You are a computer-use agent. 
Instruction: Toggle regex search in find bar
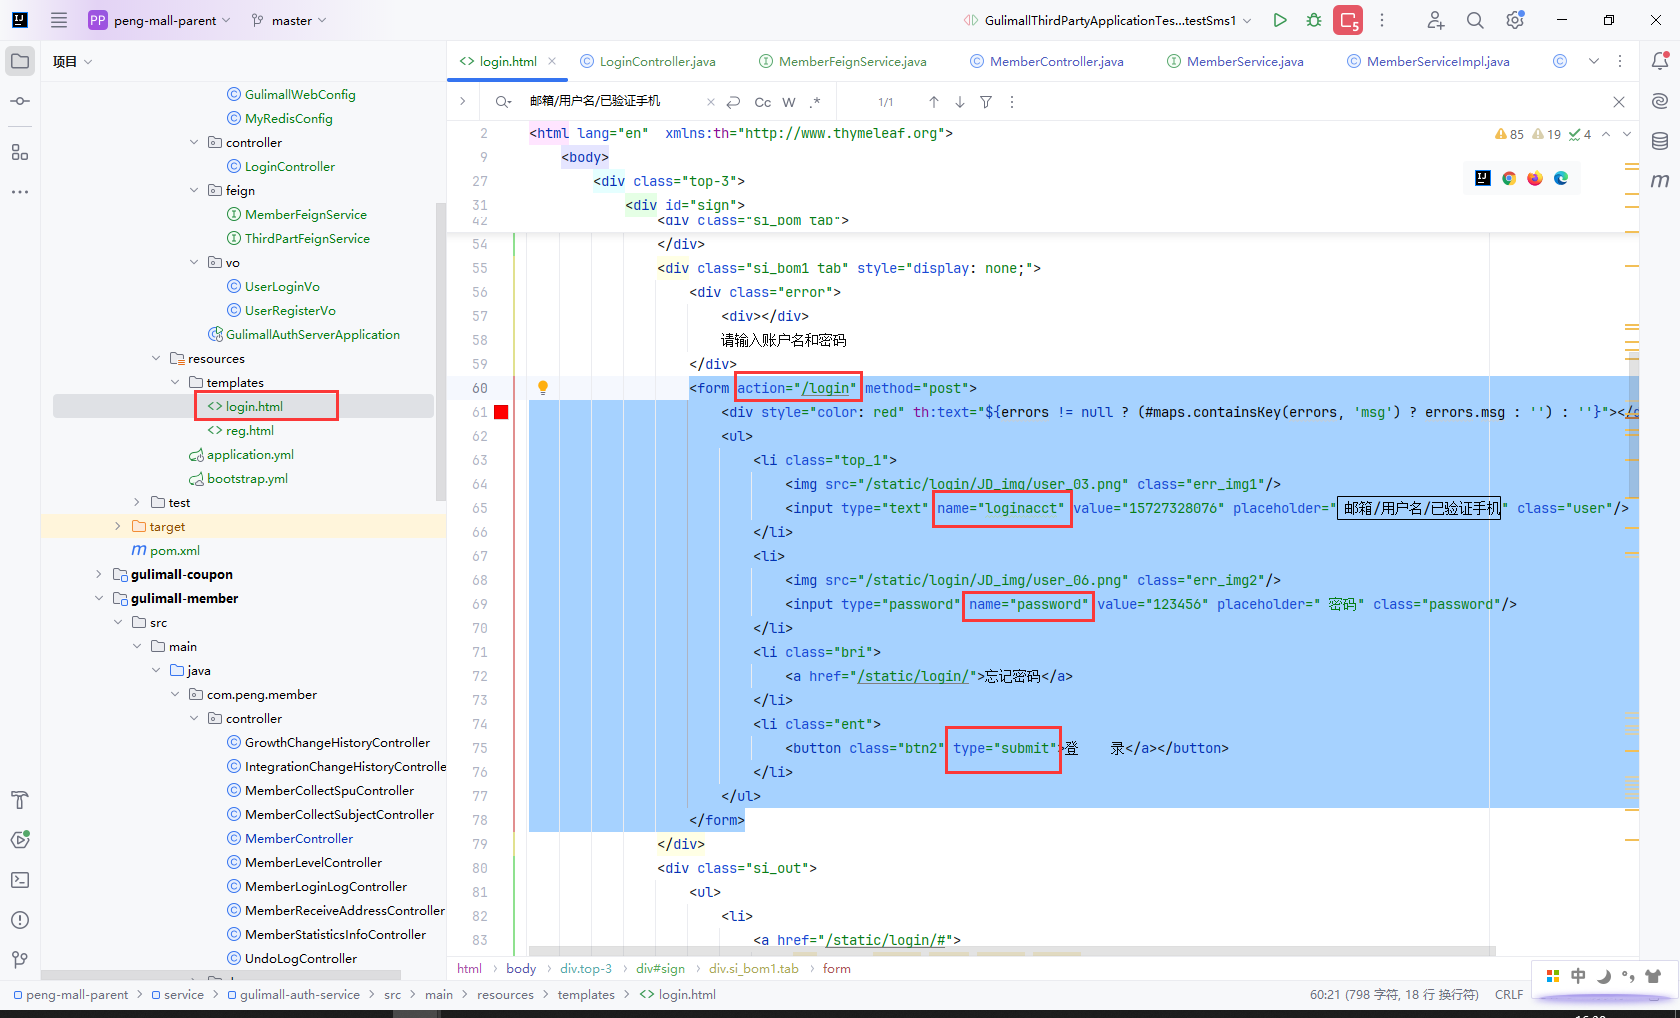point(815,102)
